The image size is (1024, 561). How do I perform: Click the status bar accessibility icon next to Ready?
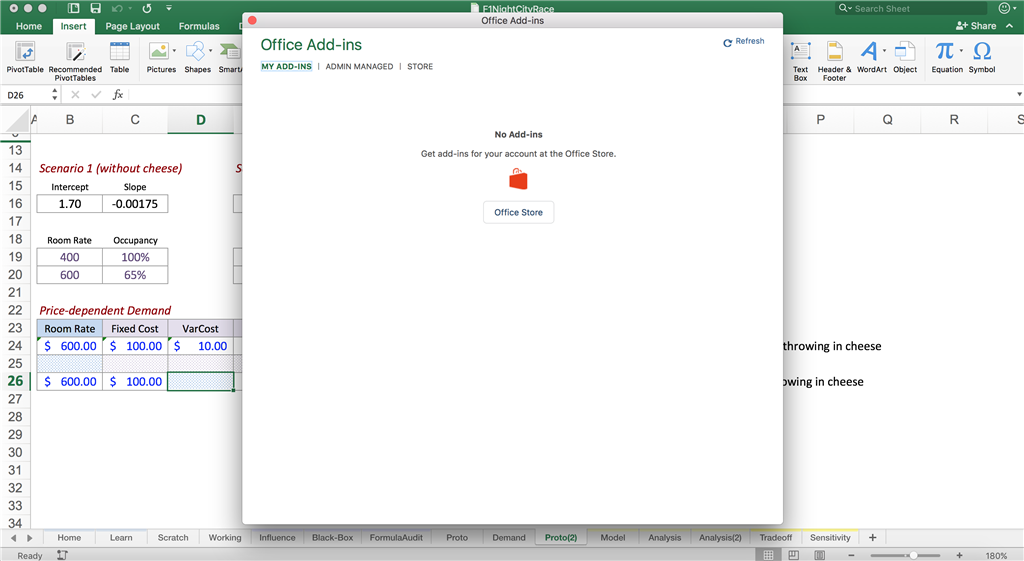(62, 555)
